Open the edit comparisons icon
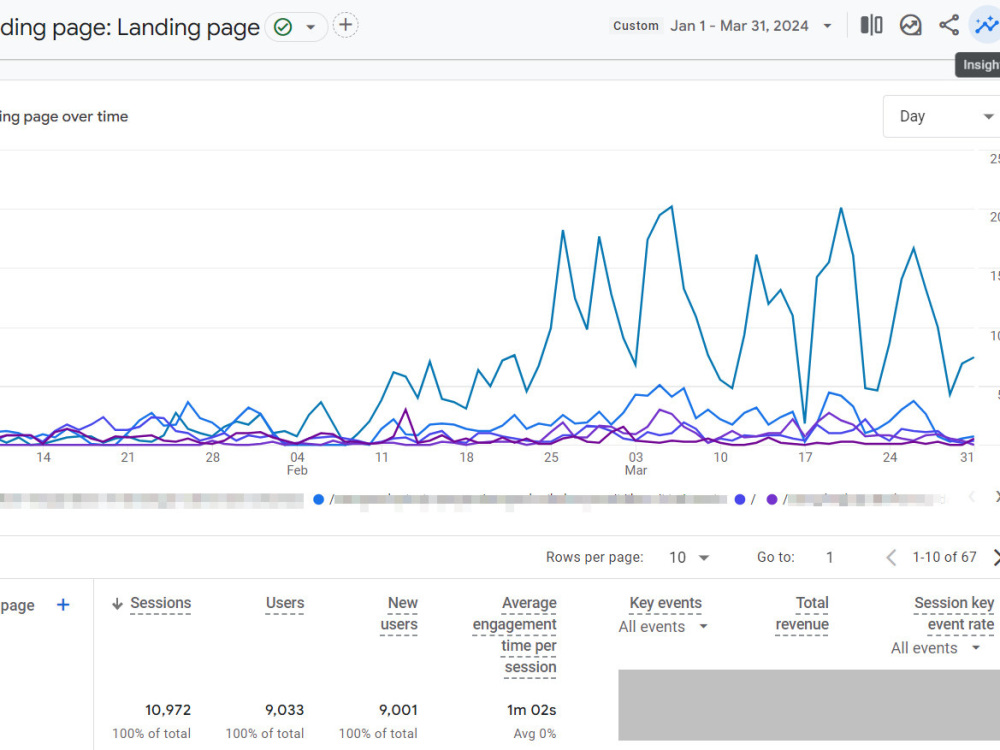 pyautogui.click(x=871, y=26)
